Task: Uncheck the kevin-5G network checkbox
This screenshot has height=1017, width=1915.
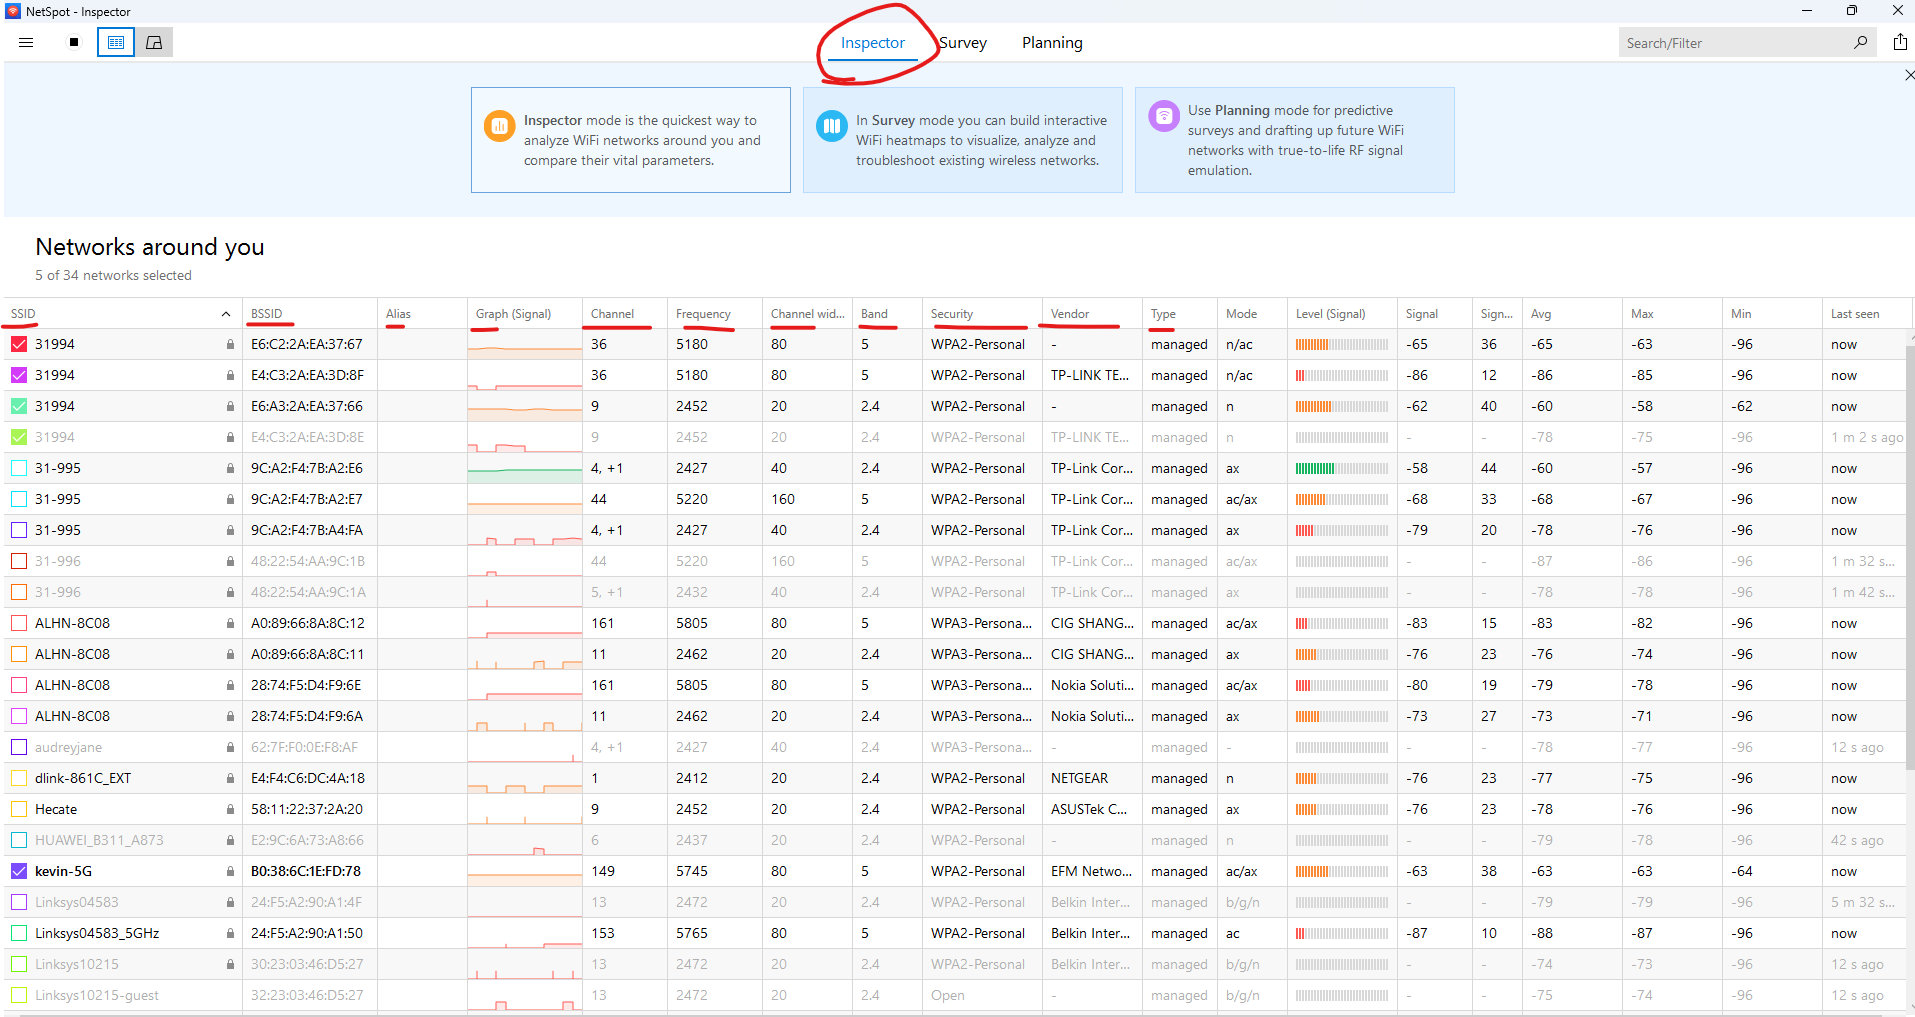Action: (19, 871)
